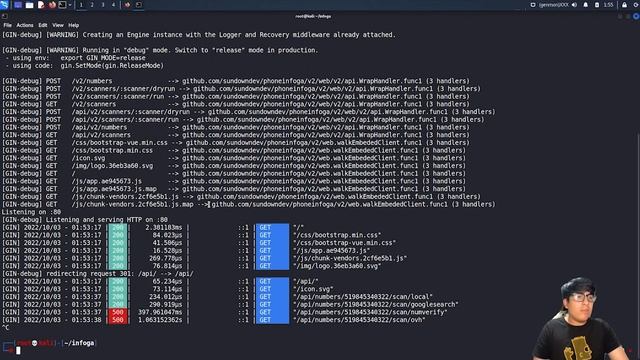
Task: Open a new terminal from the panel launcher
Action: (x=62, y=5)
